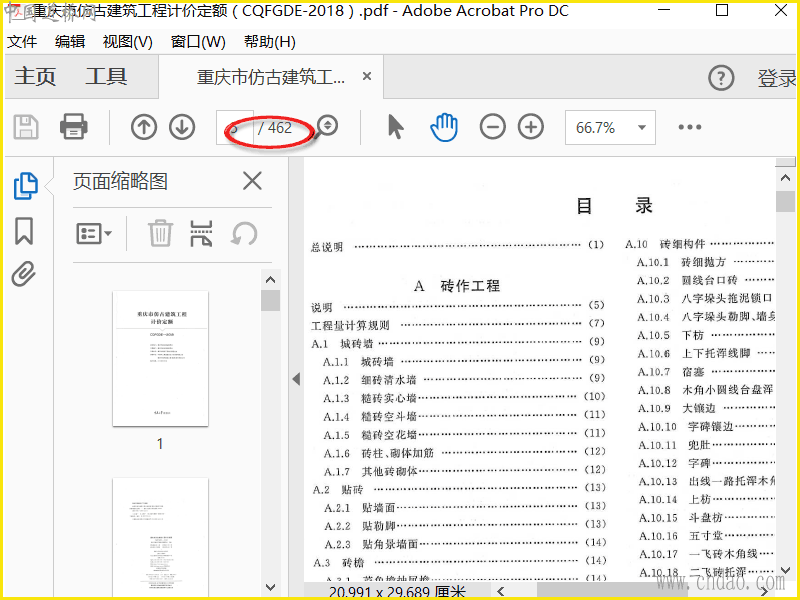
Task: Open the bookmarks panel icon
Action: pos(24,231)
